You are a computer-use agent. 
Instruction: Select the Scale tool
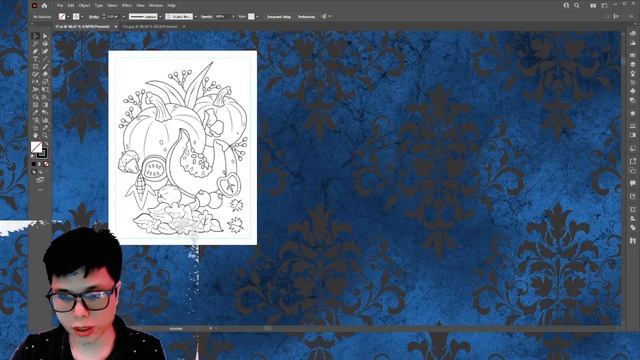click(45, 82)
